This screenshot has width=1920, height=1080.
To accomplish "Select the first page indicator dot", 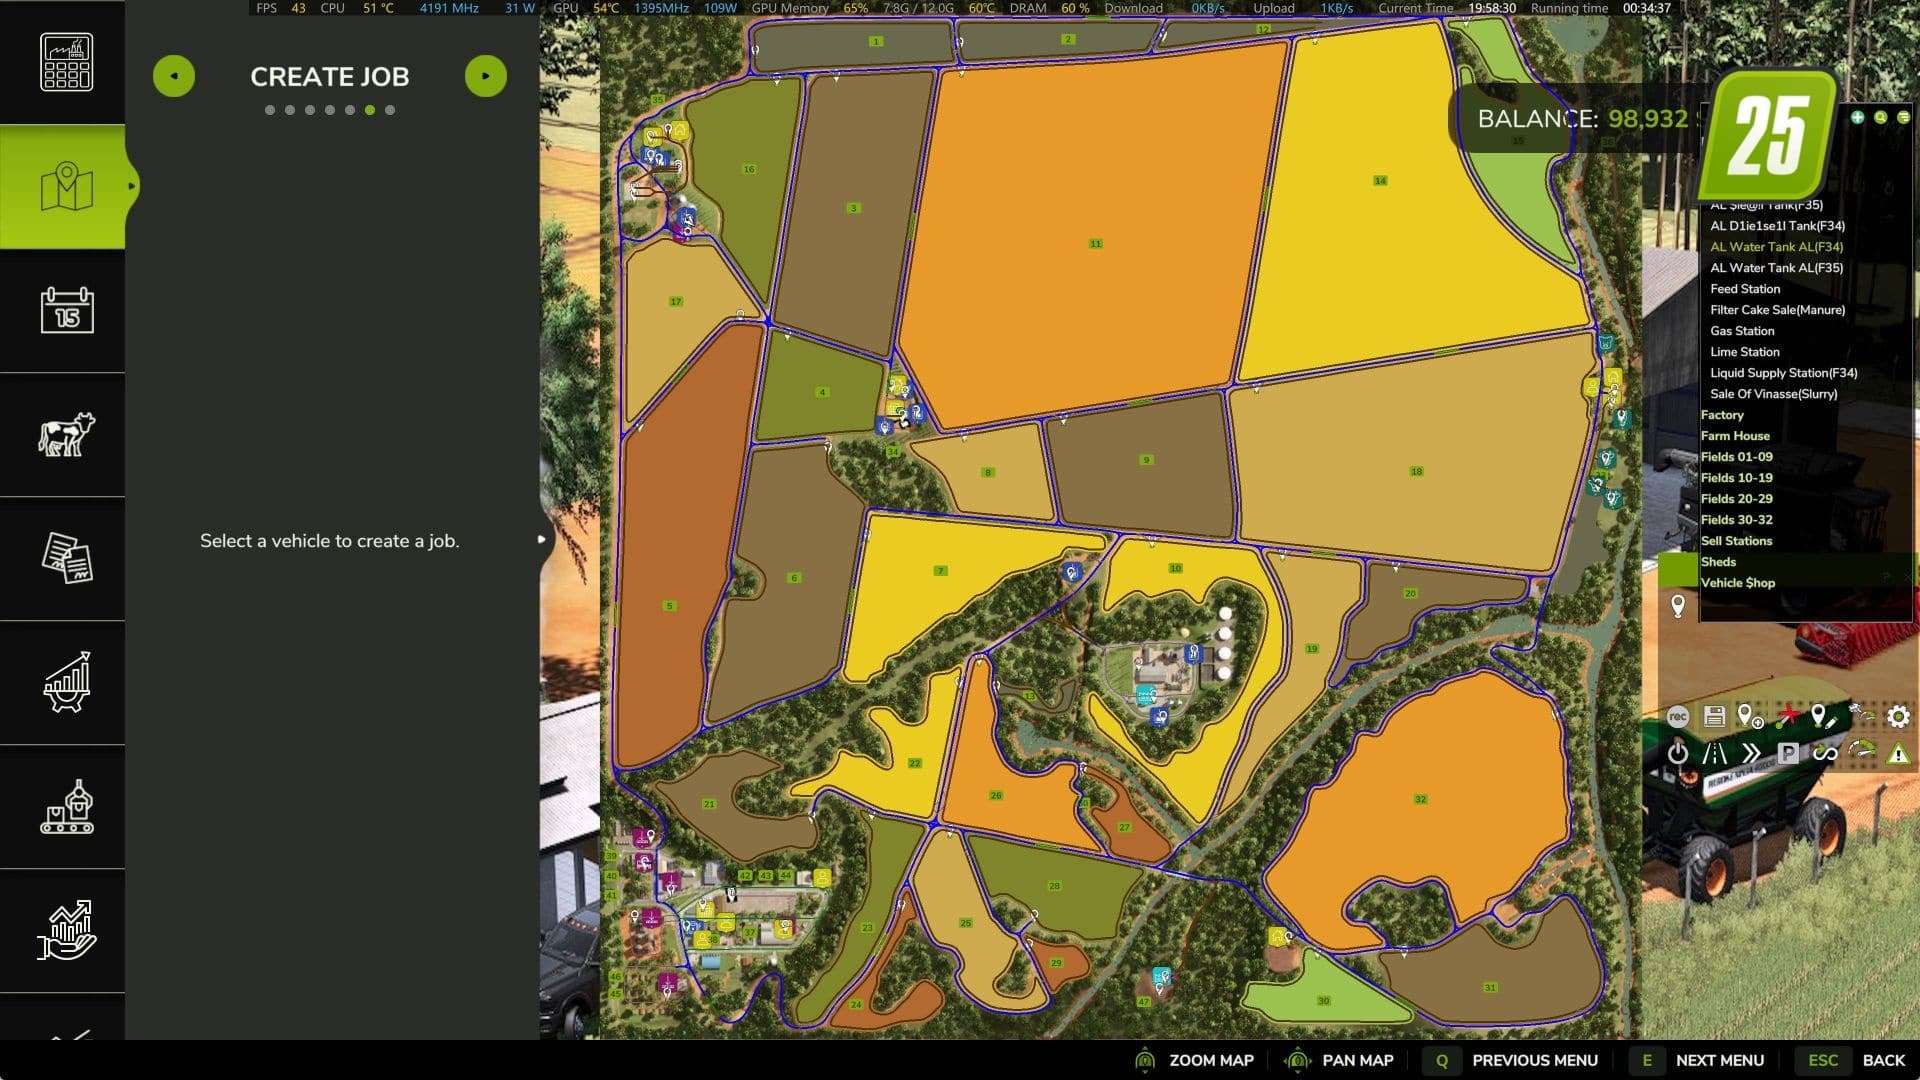I will tap(270, 110).
